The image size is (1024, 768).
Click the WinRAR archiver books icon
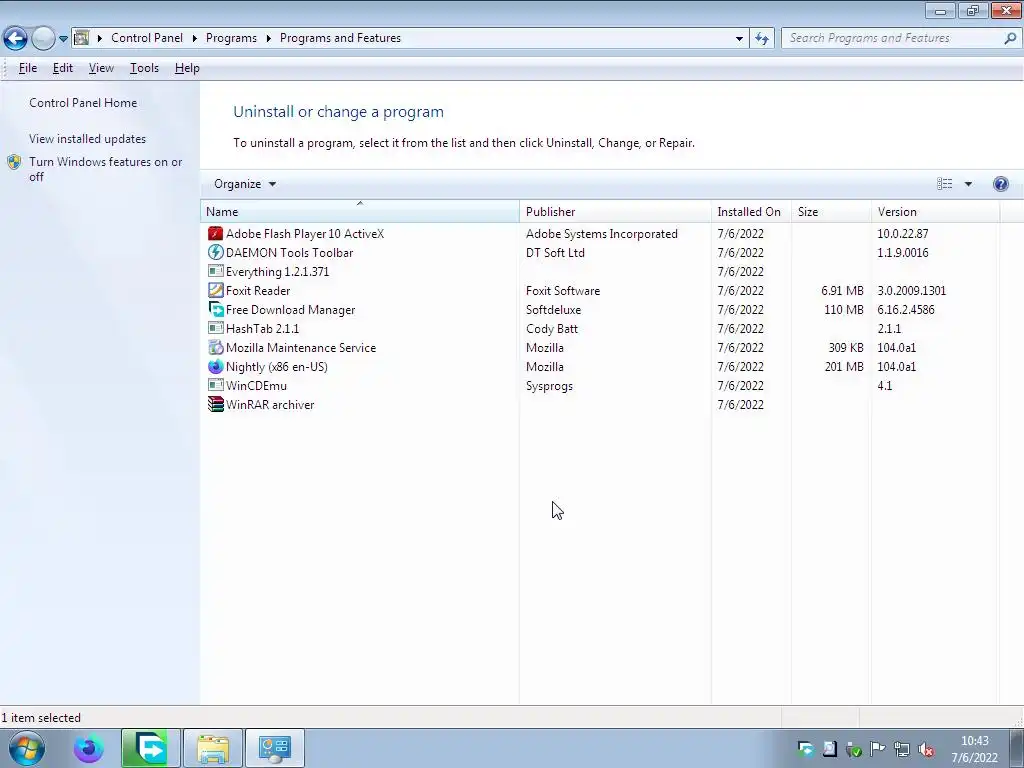[x=216, y=404]
